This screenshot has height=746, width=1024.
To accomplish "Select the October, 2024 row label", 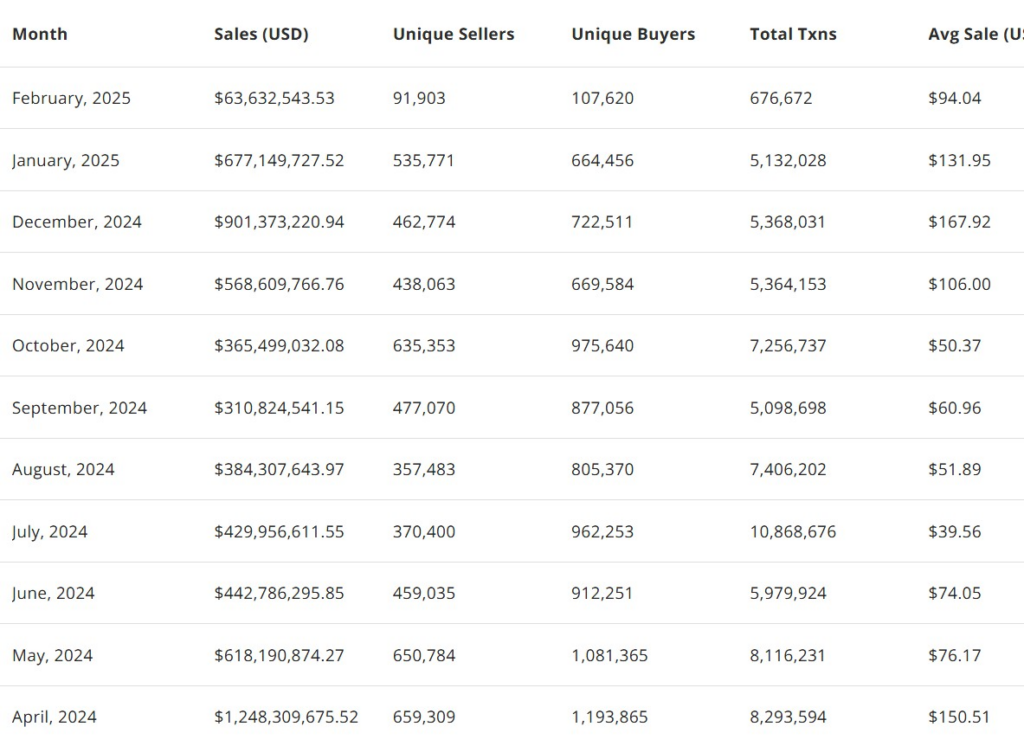I will point(68,346).
